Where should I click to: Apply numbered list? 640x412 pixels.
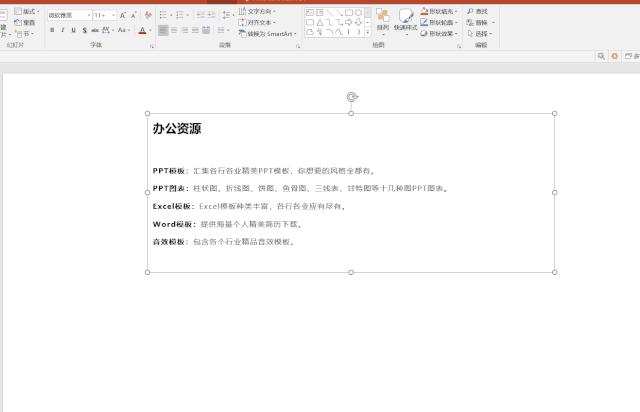[x=182, y=16]
